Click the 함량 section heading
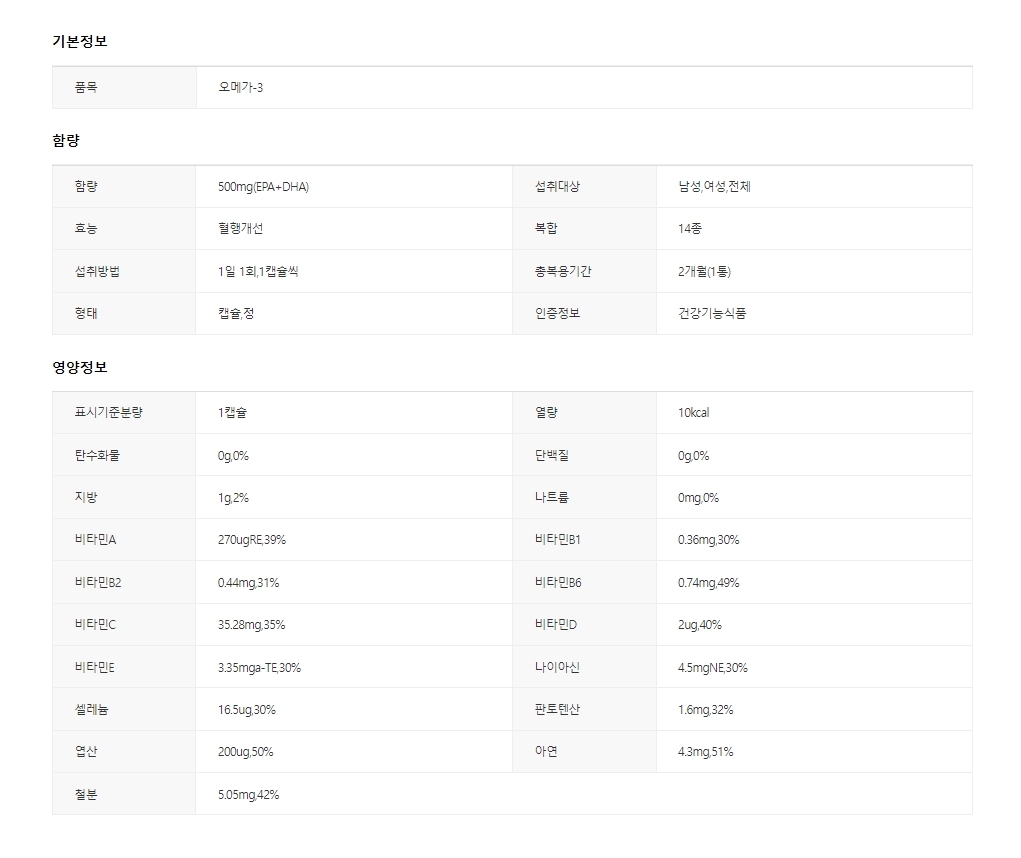Viewport: 1021px width, 858px height. click(66, 141)
